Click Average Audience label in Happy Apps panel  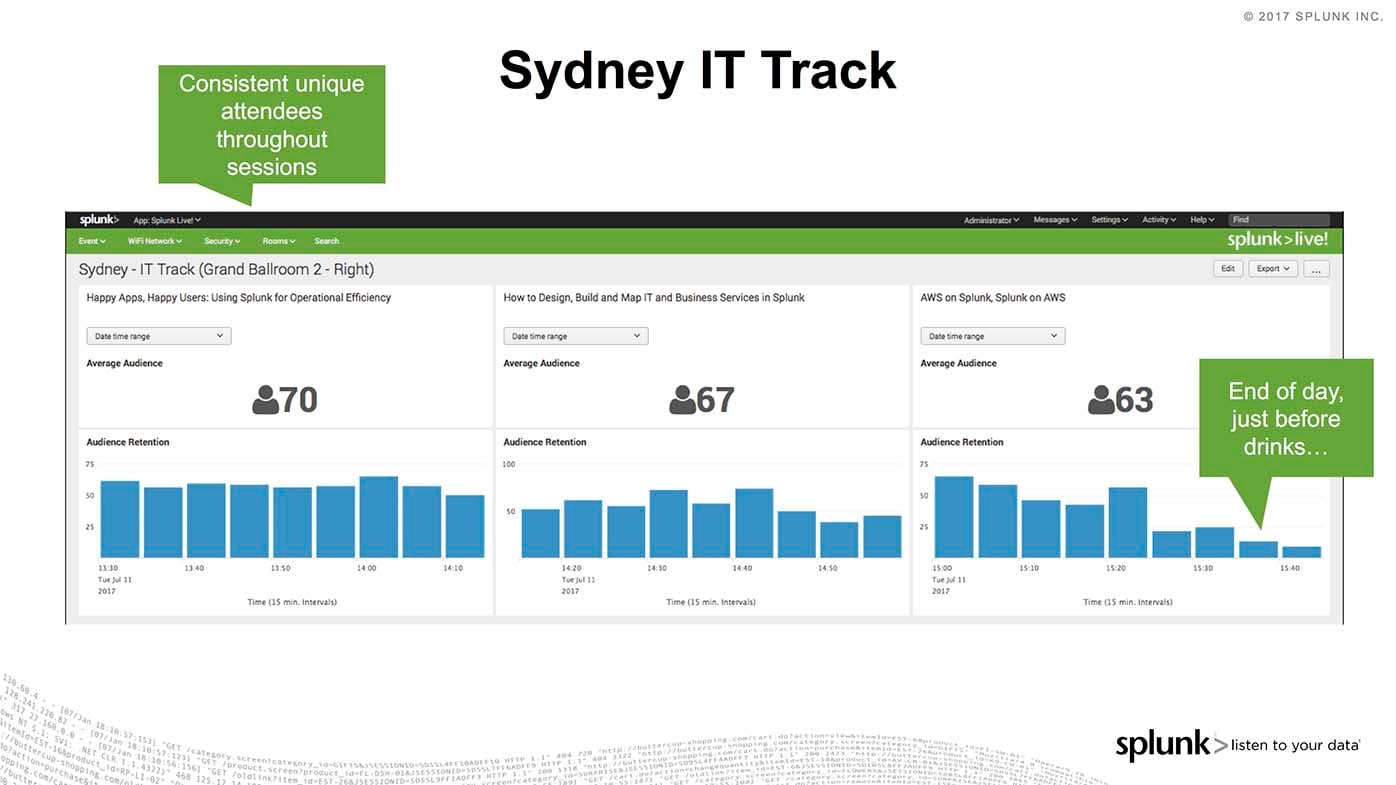(x=124, y=363)
